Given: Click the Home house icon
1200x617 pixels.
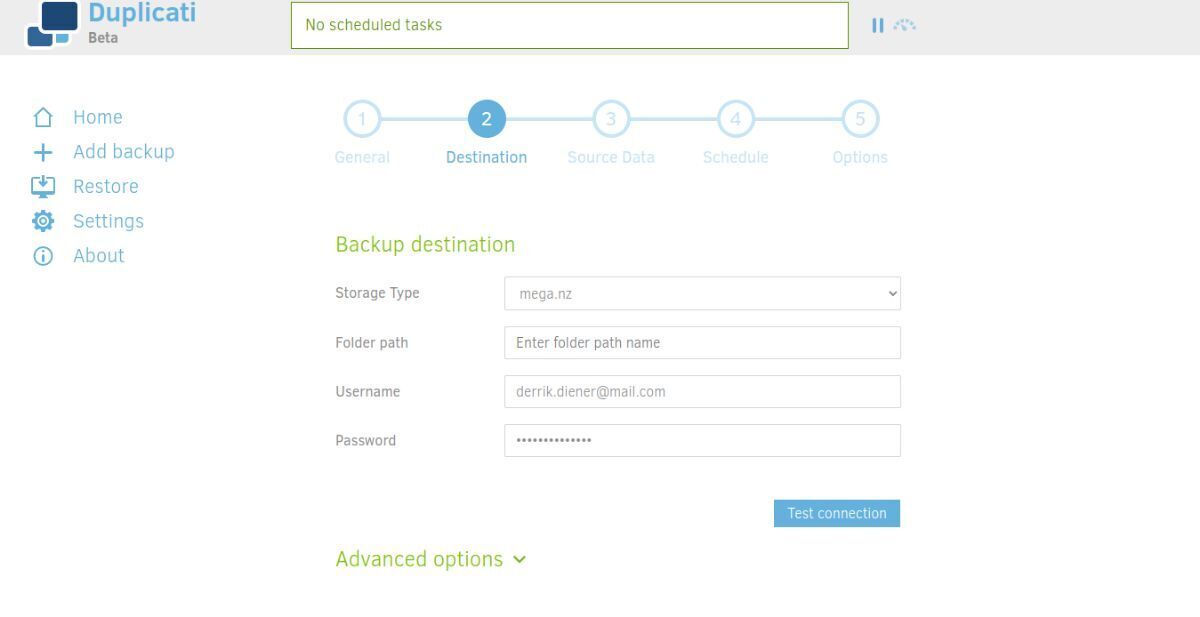Looking at the screenshot, I should click(43, 118).
